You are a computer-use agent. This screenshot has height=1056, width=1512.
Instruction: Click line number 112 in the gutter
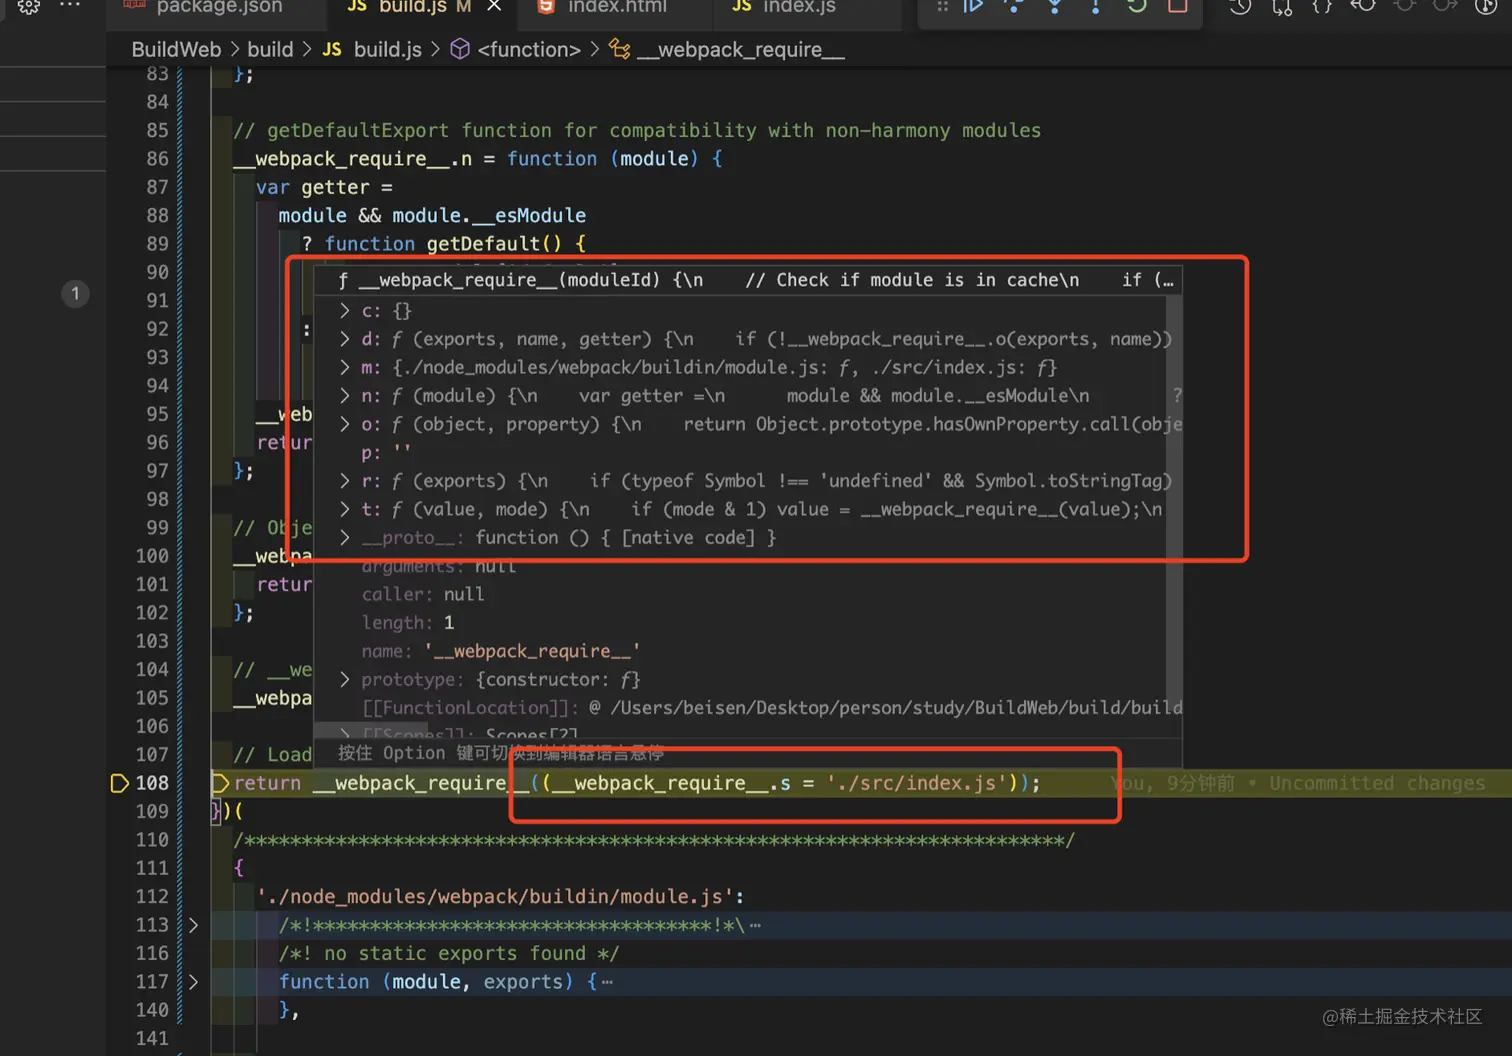tap(152, 897)
